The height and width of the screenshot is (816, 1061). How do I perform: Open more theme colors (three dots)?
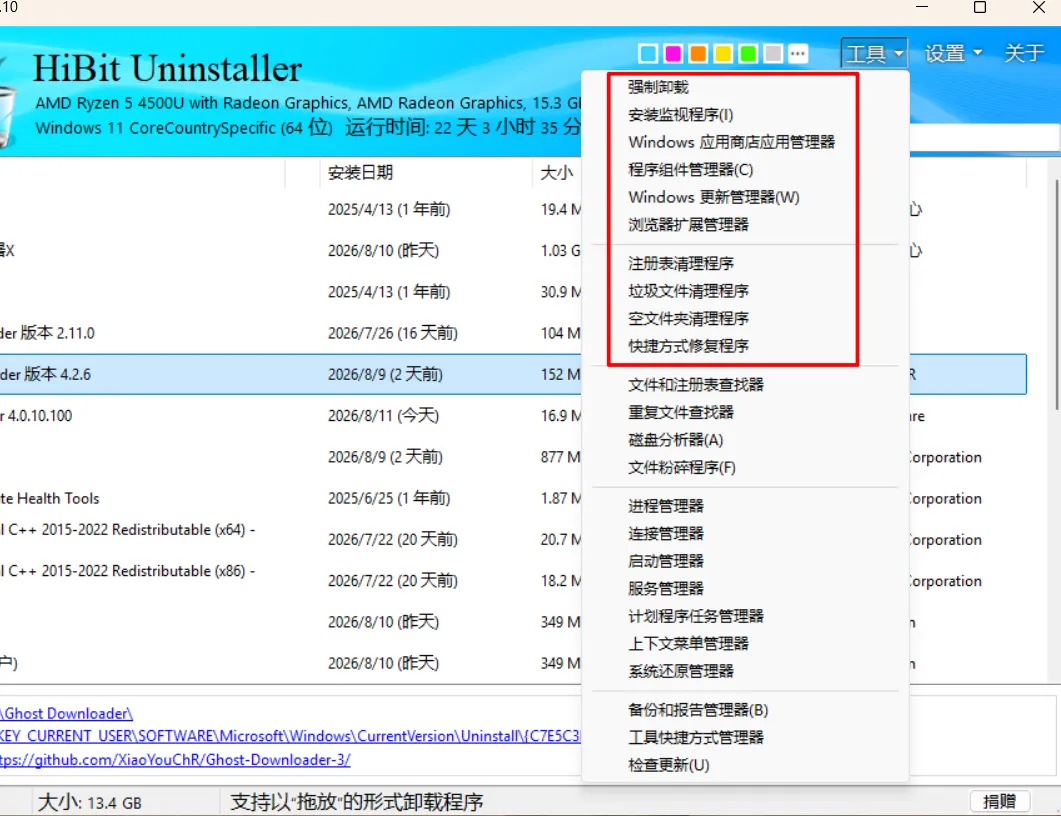pos(798,53)
